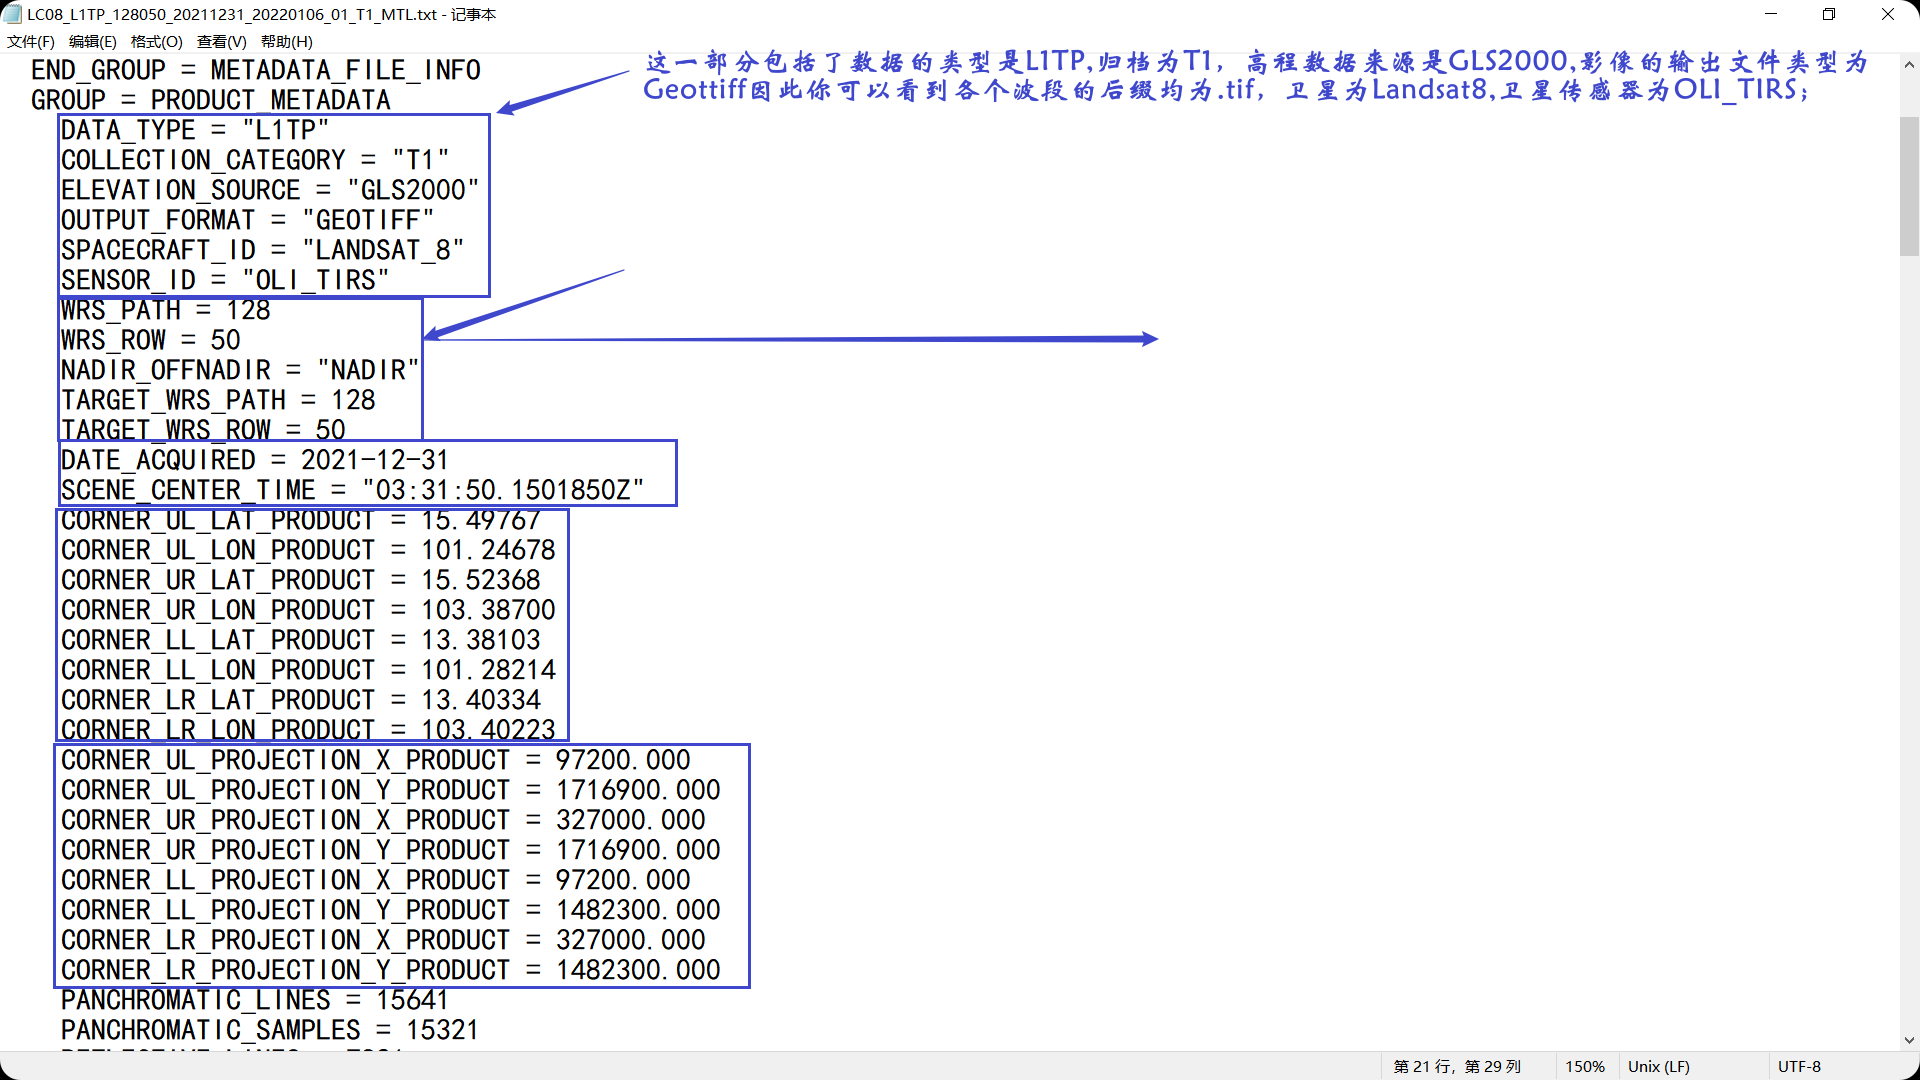
Task: Minimize the Notepad window
Action: click(x=1771, y=14)
